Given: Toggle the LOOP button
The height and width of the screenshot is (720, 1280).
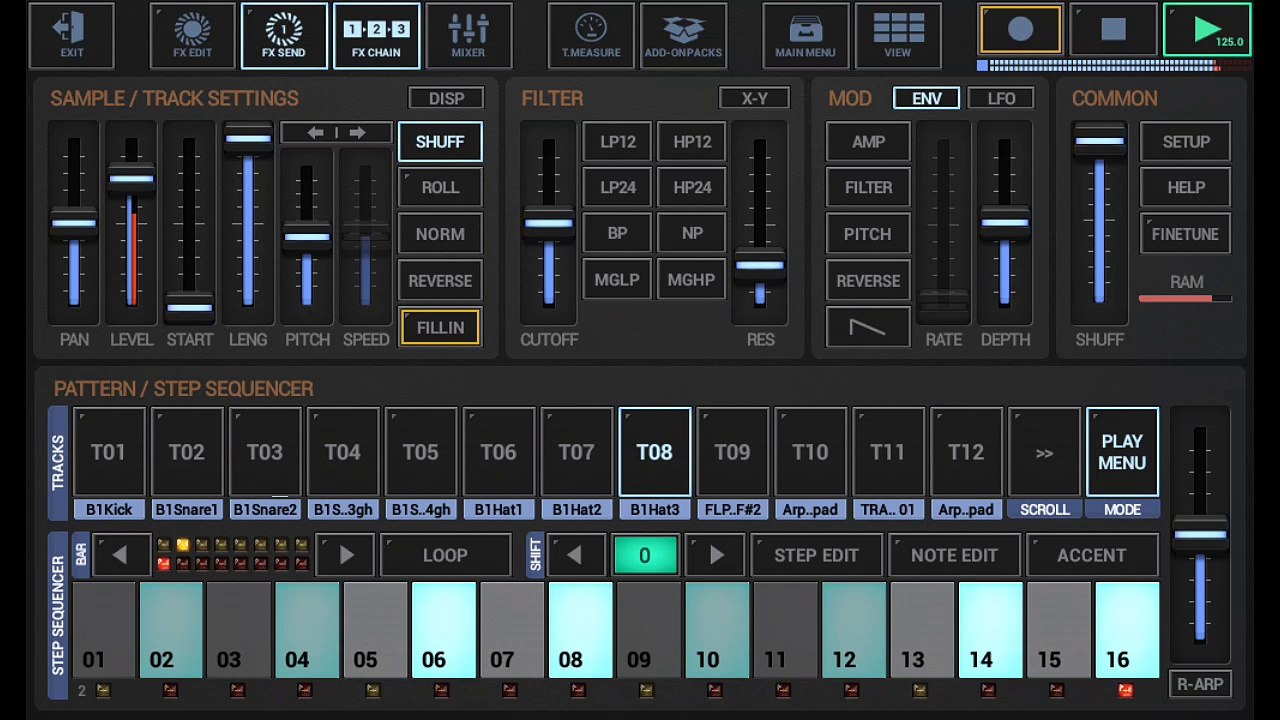Looking at the screenshot, I should point(445,555).
